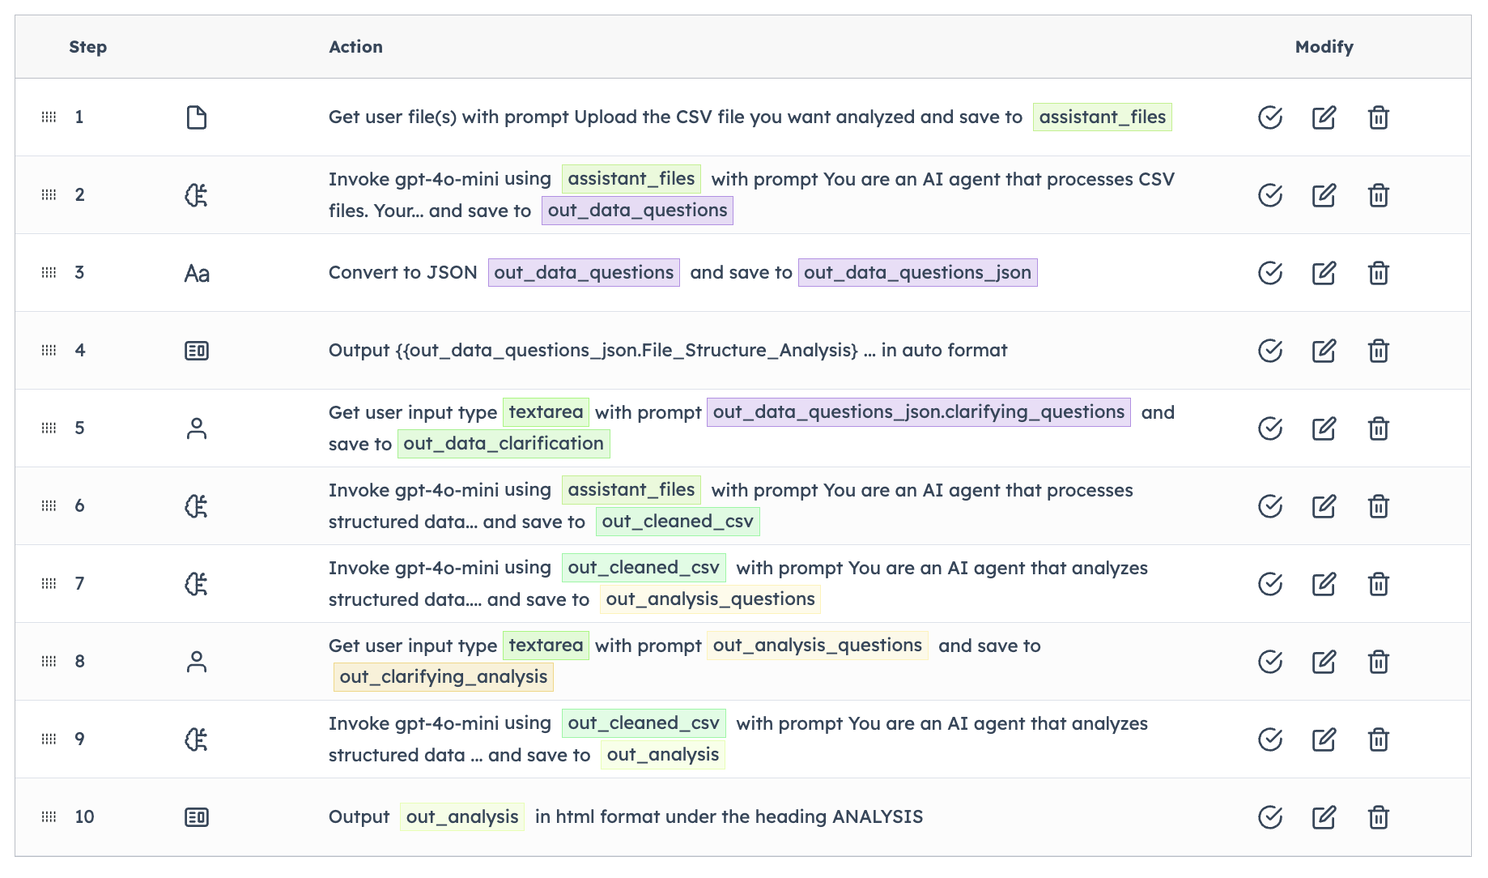Edit step 10 output action

(x=1323, y=817)
